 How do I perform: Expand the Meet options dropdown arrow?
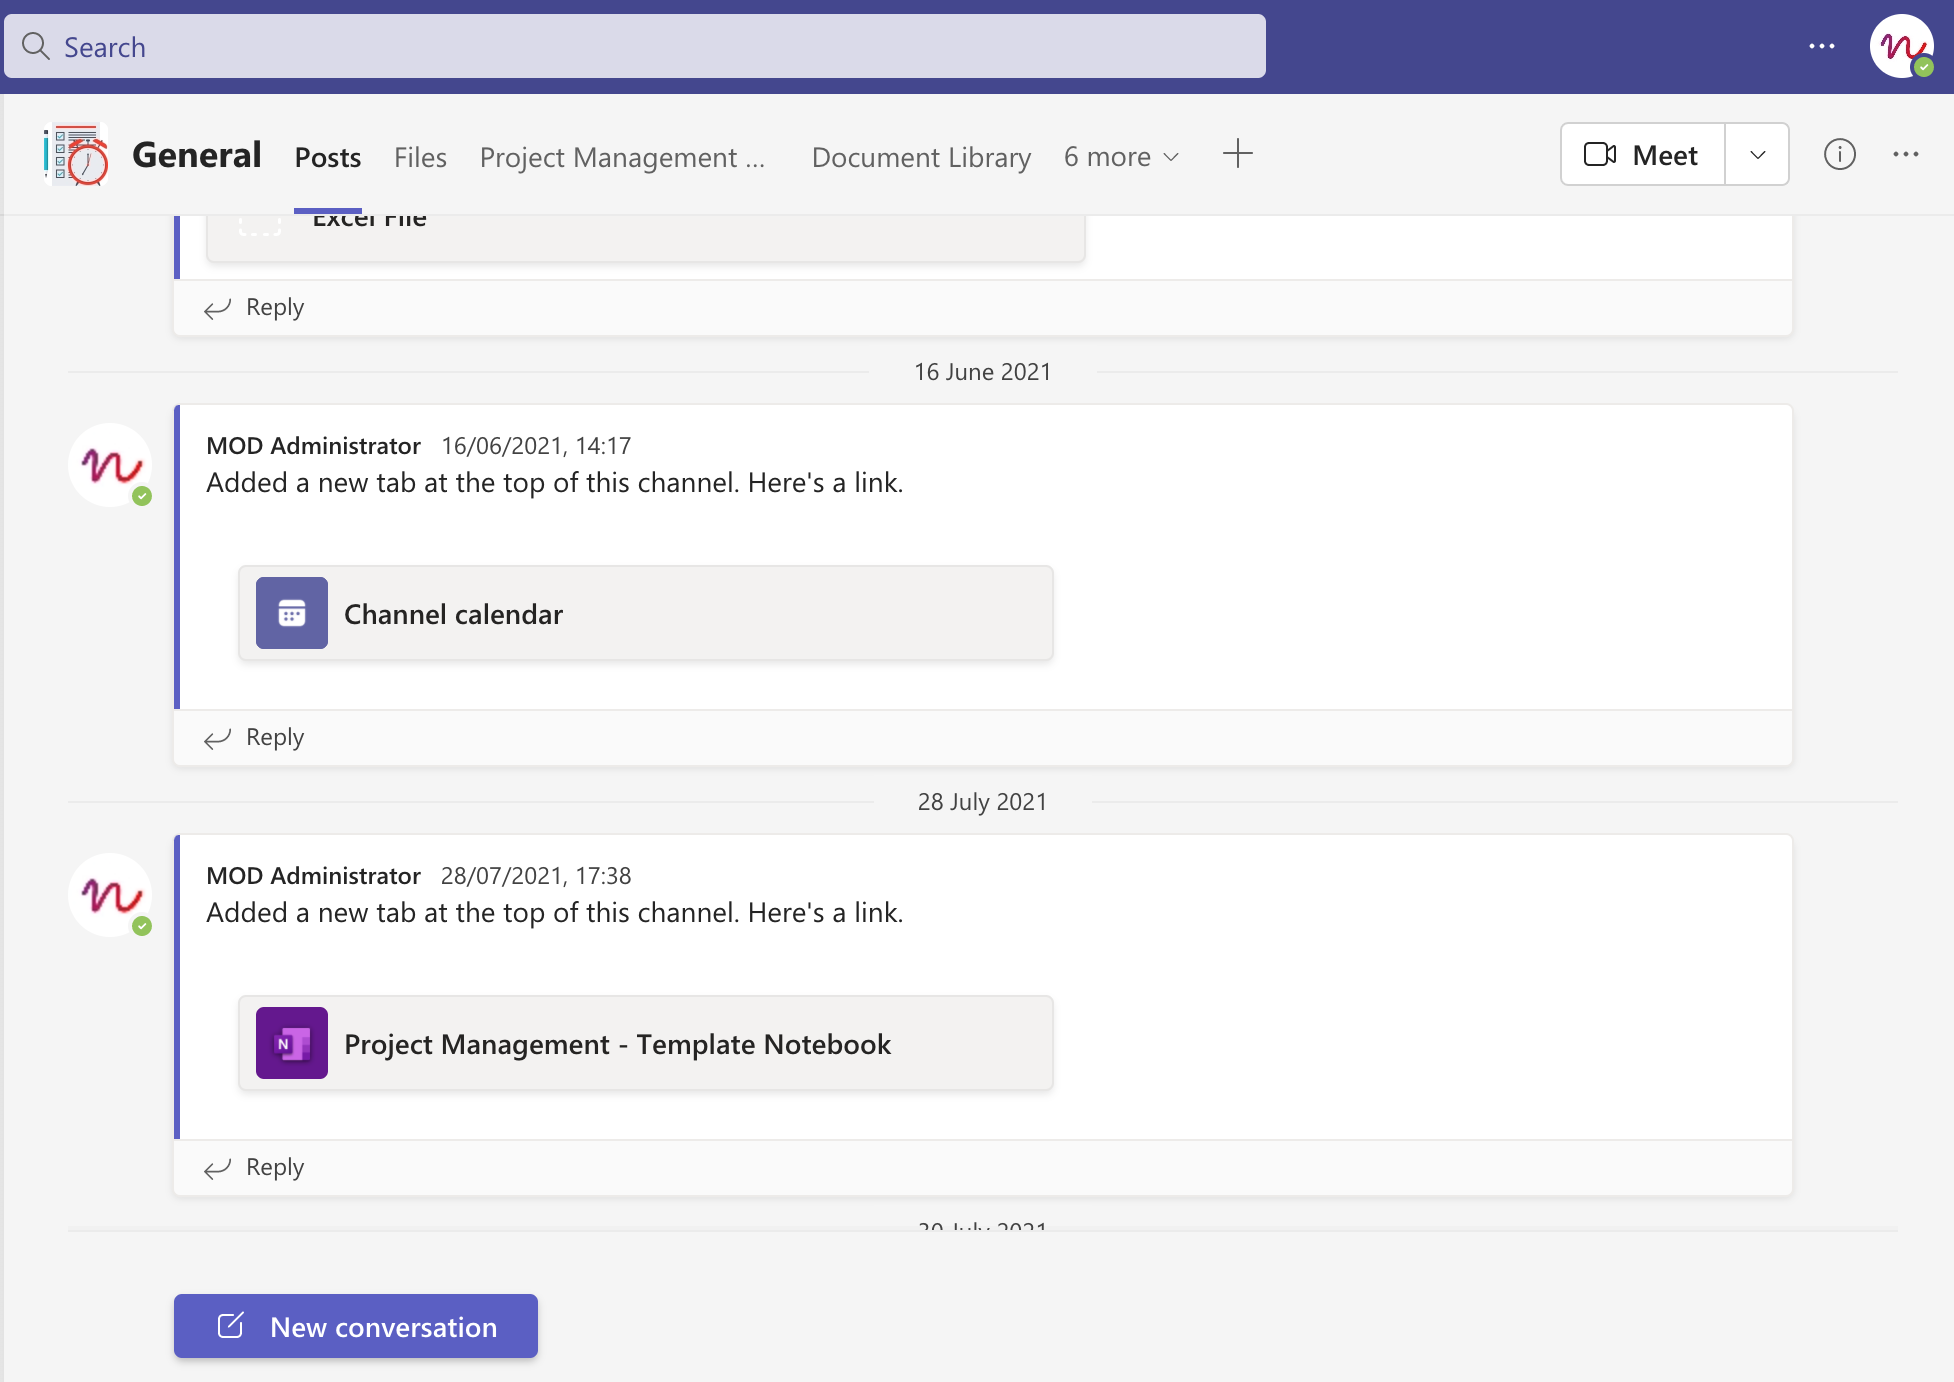point(1757,155)
